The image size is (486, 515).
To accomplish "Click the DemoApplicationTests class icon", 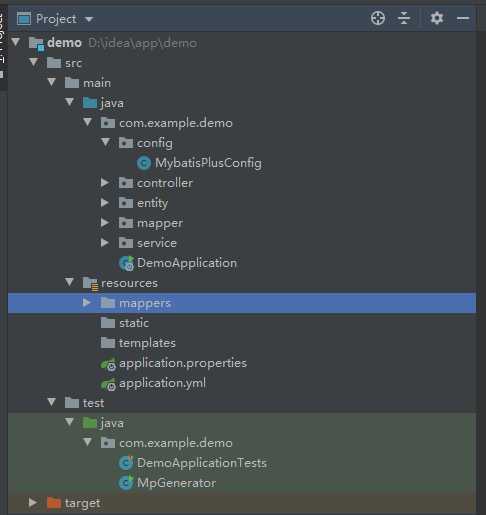I will (x=126, y=463).
